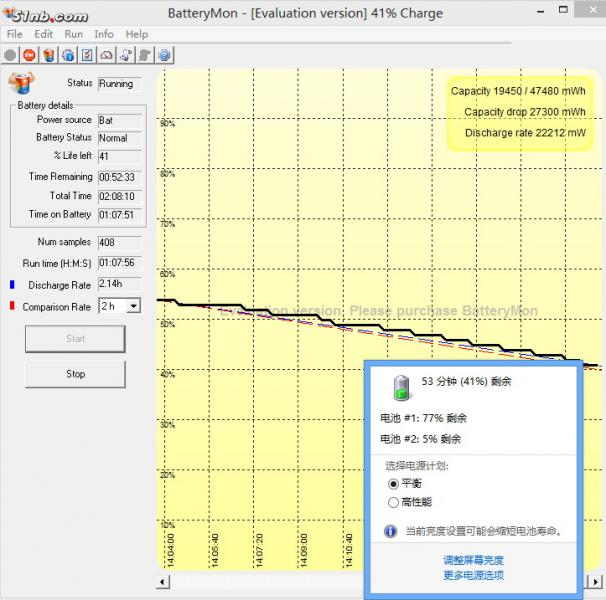Open the Edit menu
The height and width of the screenshot is (600, 606).
(44, 34)
